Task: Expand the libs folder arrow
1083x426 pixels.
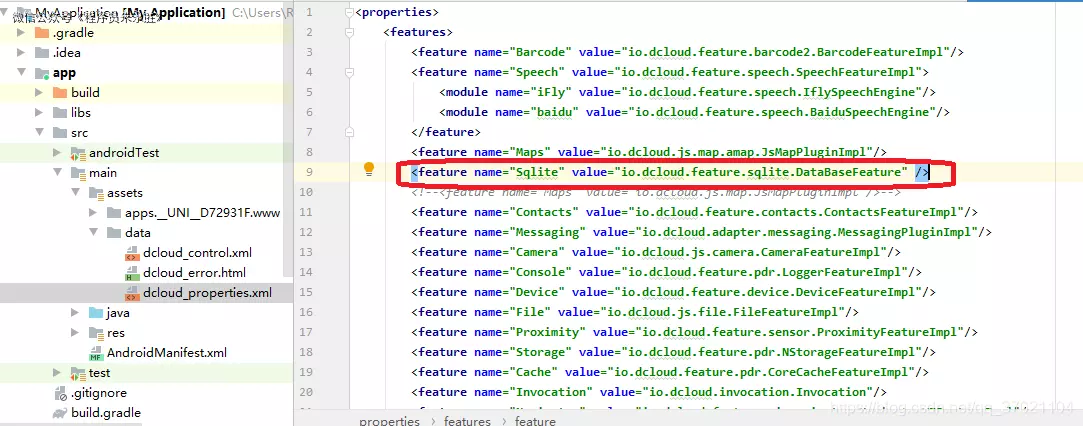Action: [40, 113]
